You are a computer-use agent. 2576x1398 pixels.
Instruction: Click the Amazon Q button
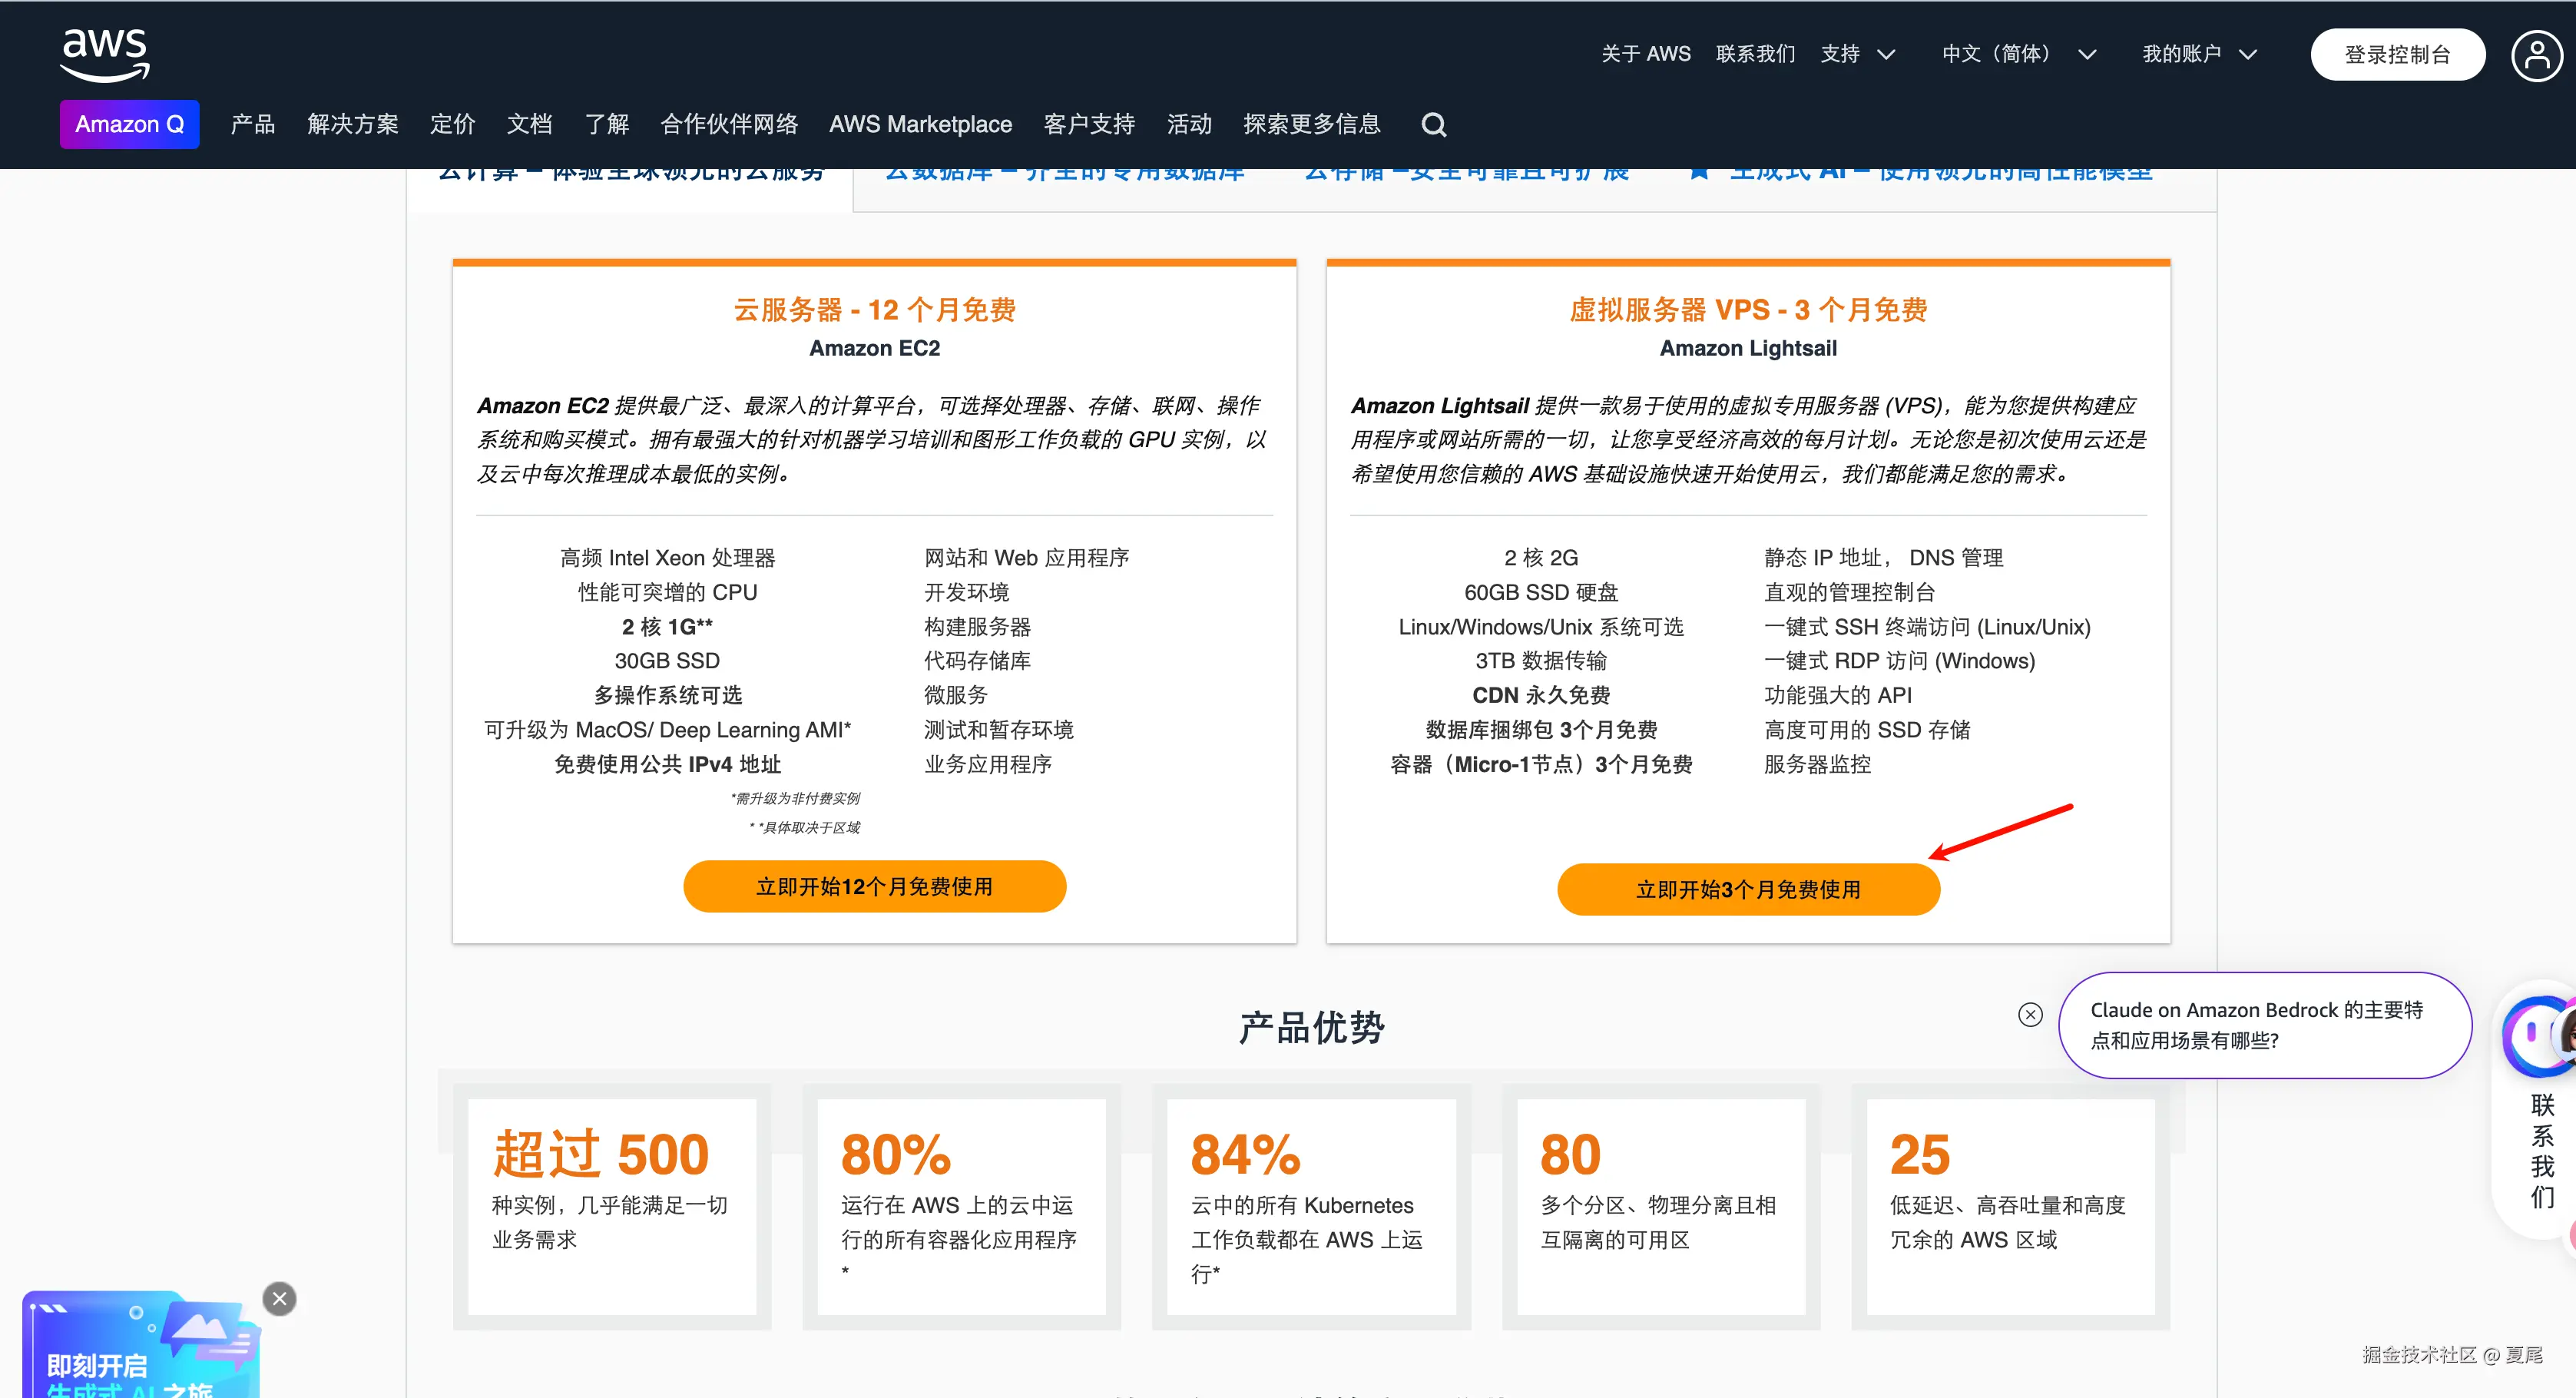tap(129, 124)
